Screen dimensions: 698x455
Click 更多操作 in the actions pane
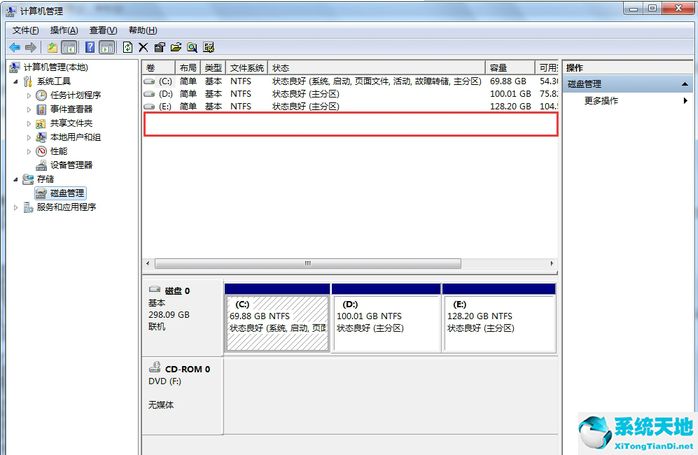click(x=601, y=101)
